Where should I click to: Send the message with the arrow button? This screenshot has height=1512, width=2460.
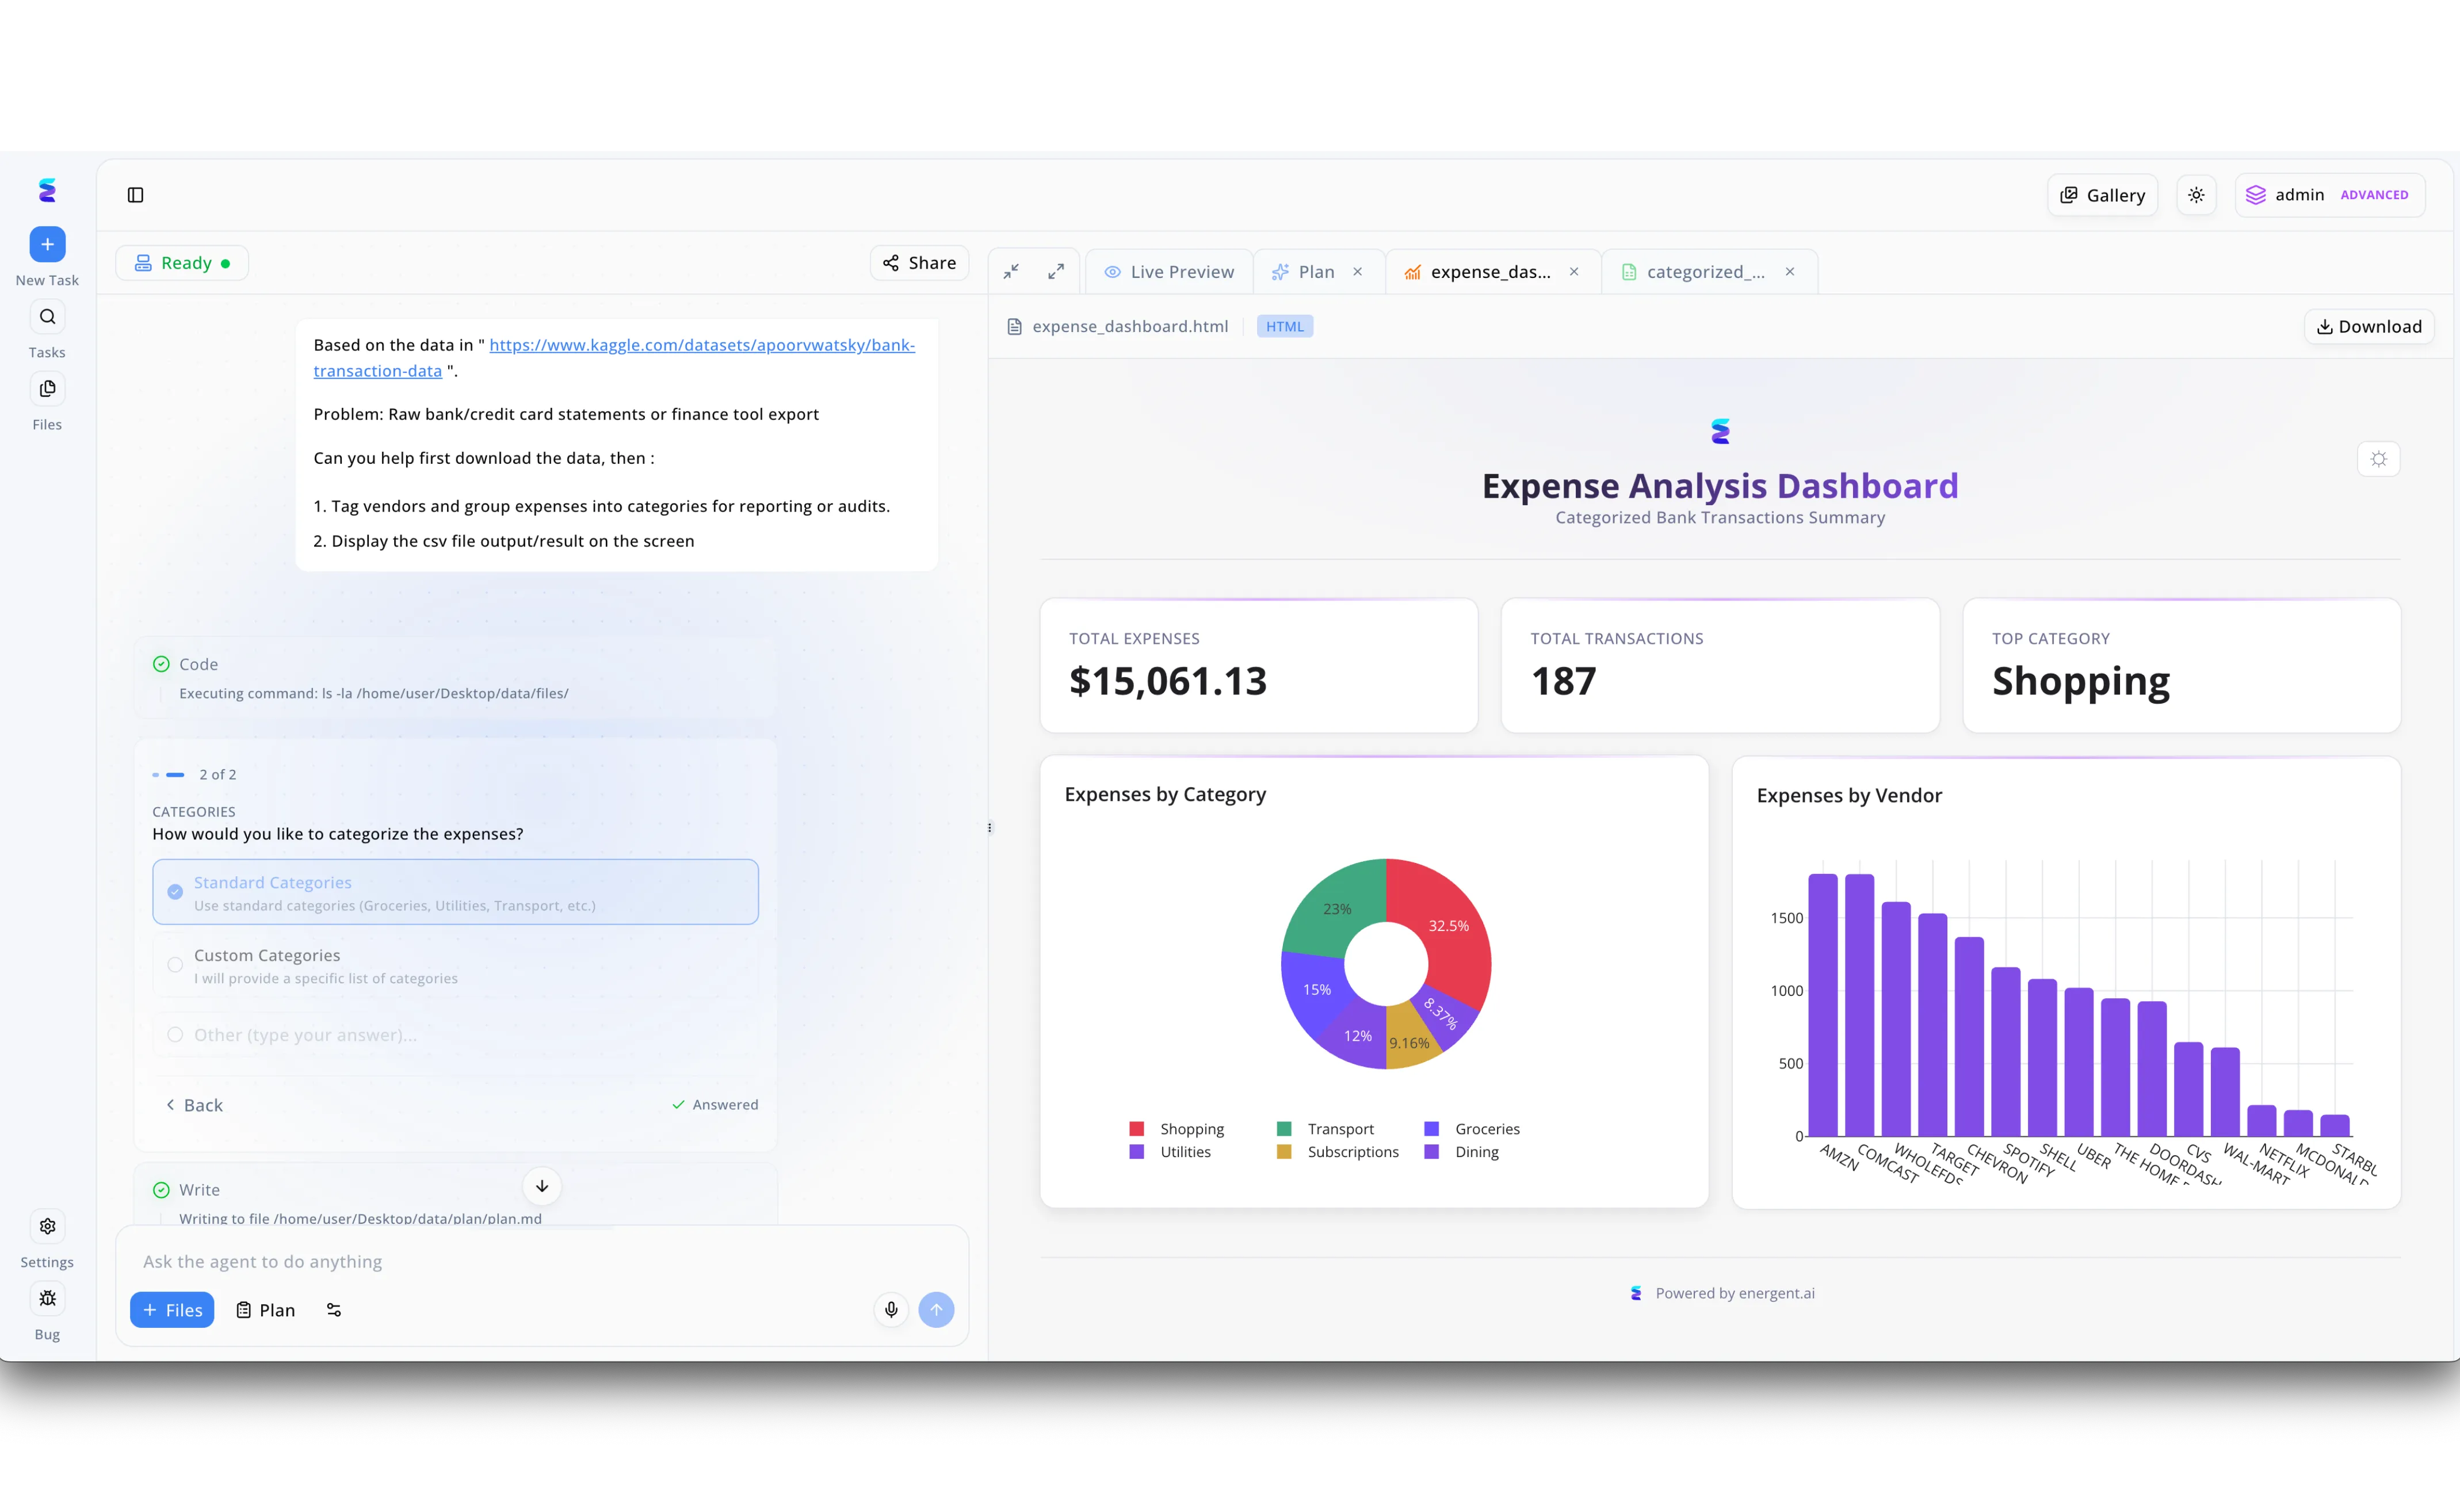click(936, 1309)
